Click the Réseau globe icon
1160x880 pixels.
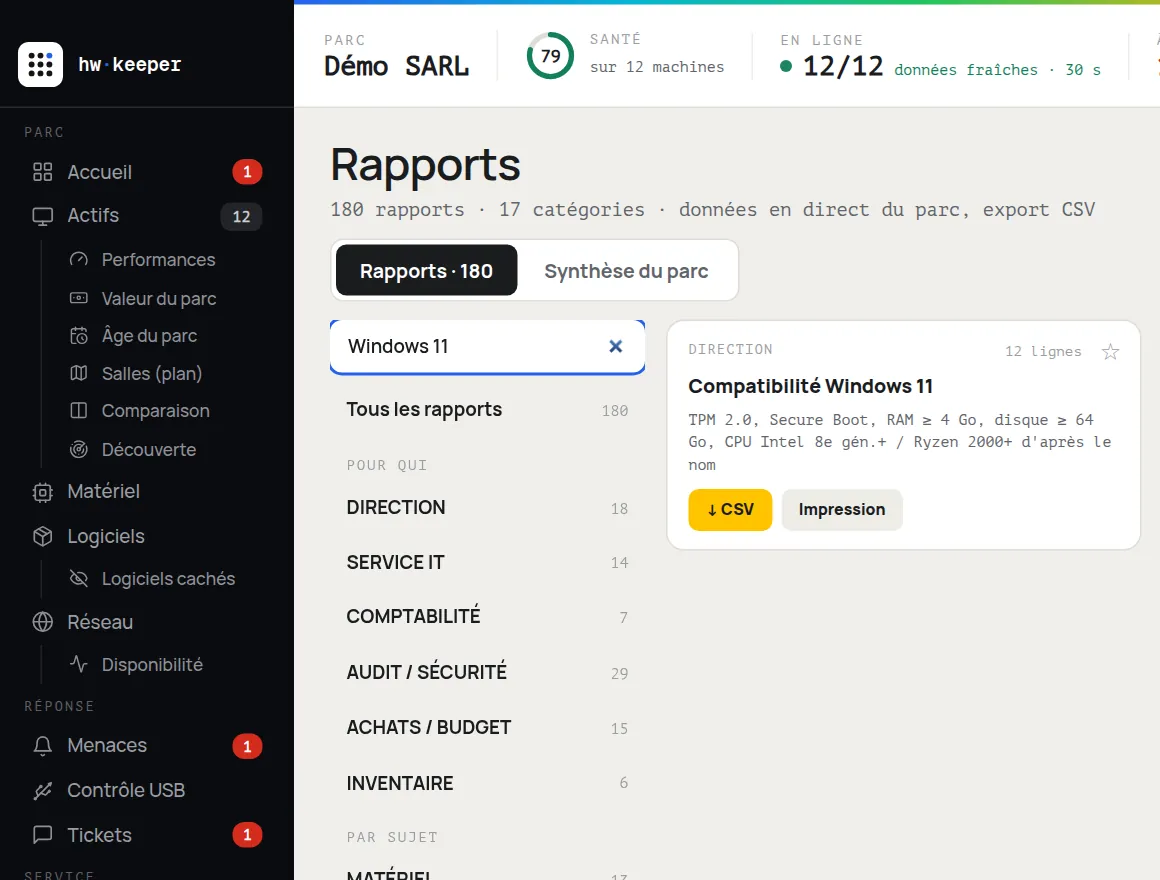tap(43, 622)
